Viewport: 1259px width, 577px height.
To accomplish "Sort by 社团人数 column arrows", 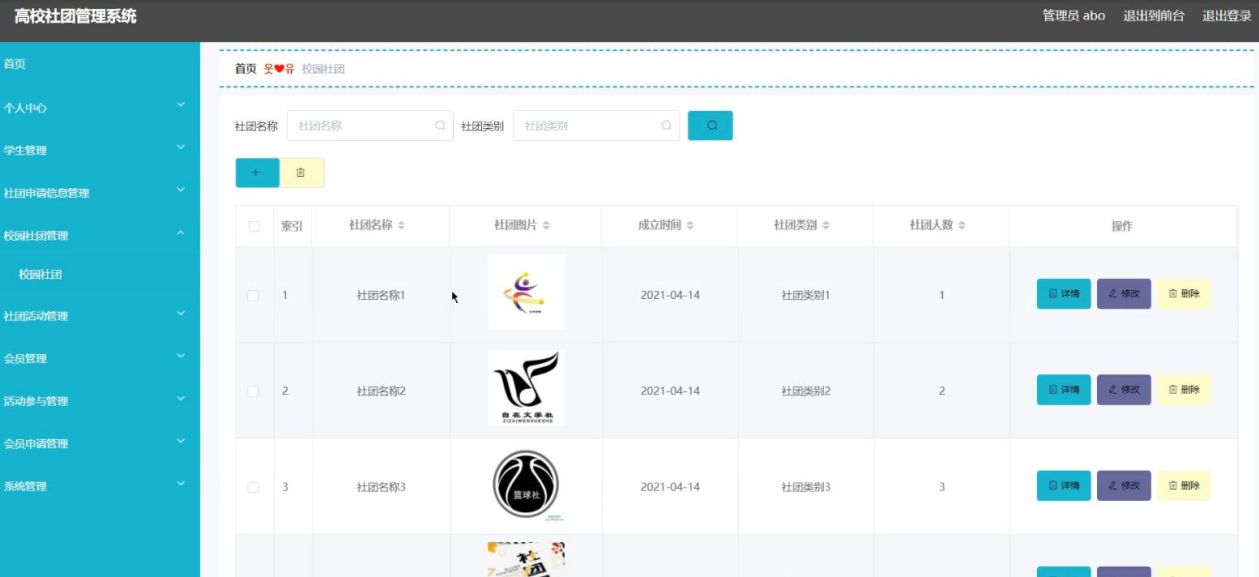I will tap(962, 226).
